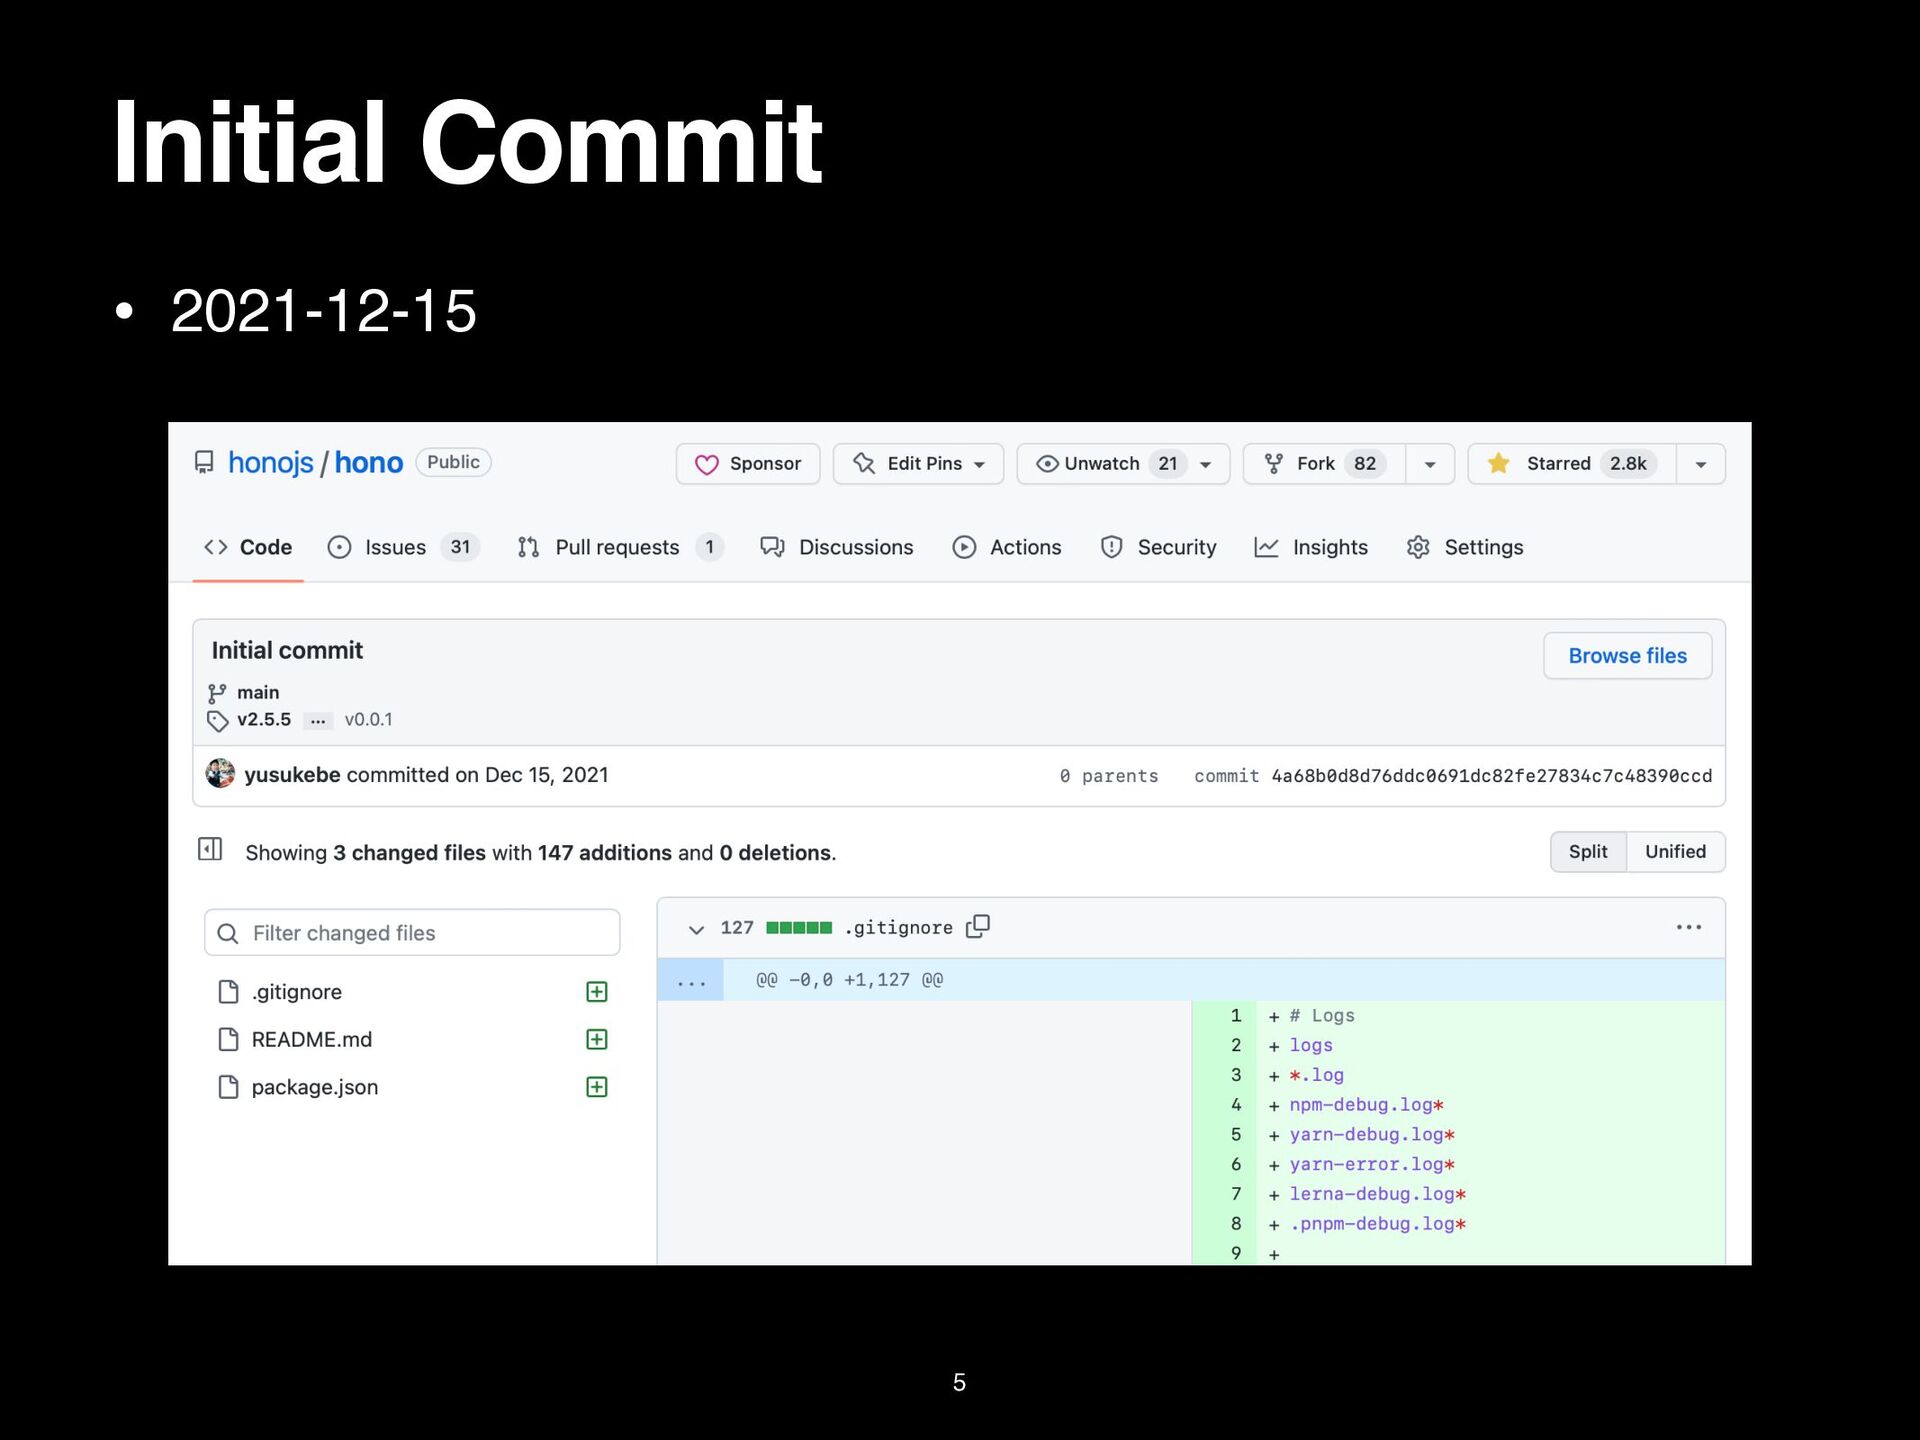The image size is (1920, 1440).
Task: Open the .gitignore diff options menu
Action: tap(1689, 928)
